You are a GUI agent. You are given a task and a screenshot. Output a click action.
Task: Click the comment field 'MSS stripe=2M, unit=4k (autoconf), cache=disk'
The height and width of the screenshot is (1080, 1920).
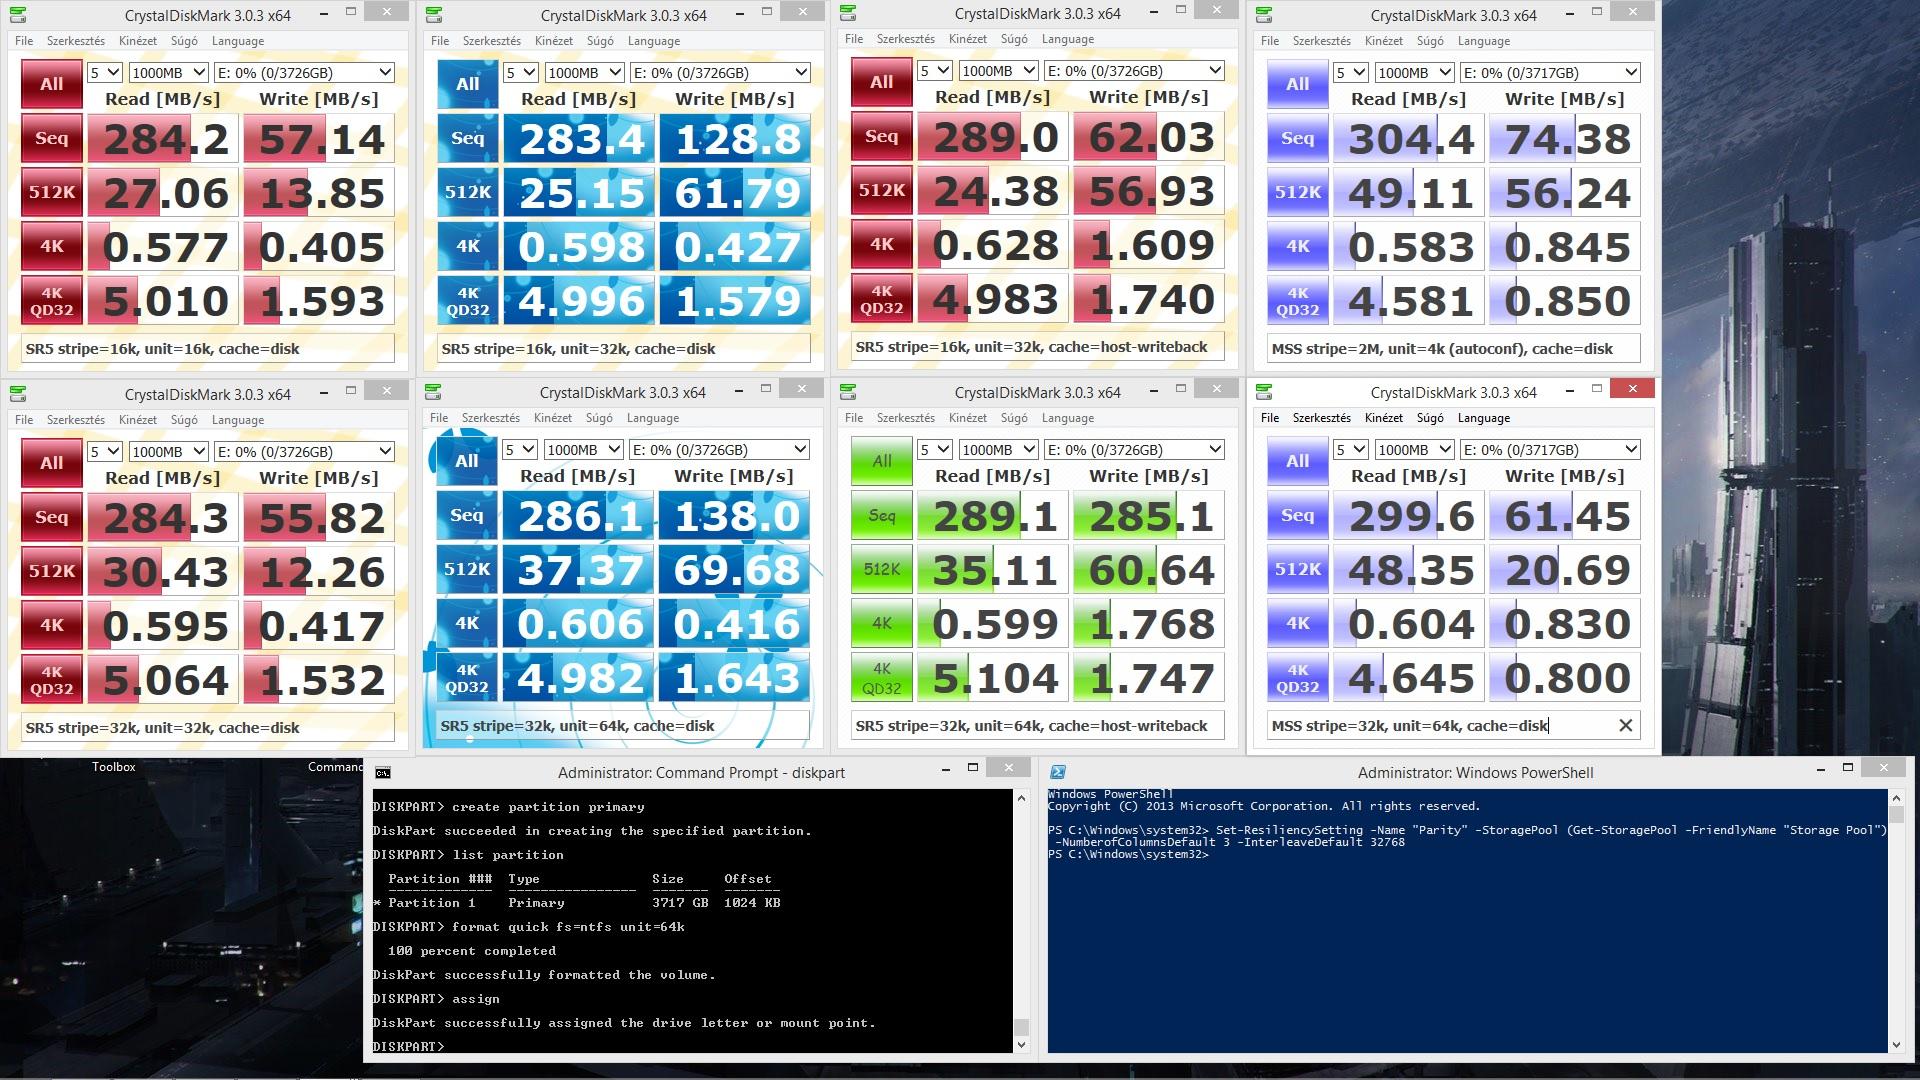pos(1454,349)
